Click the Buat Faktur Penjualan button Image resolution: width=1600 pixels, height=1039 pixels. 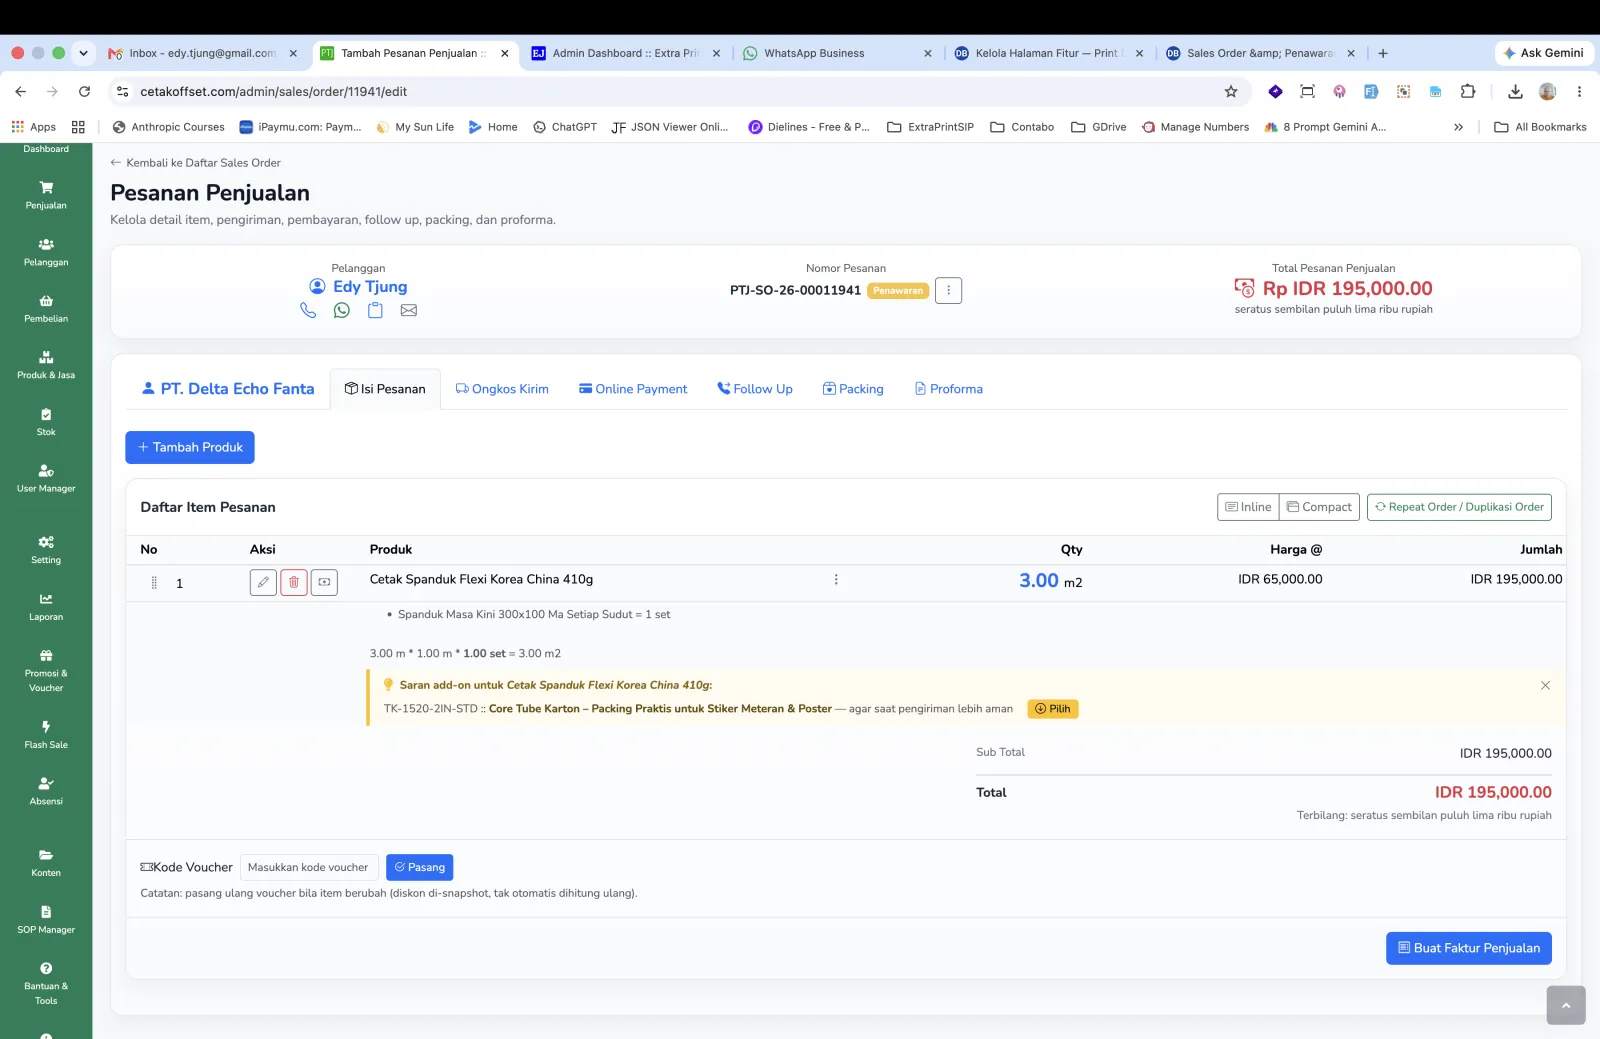[1469, 948]
